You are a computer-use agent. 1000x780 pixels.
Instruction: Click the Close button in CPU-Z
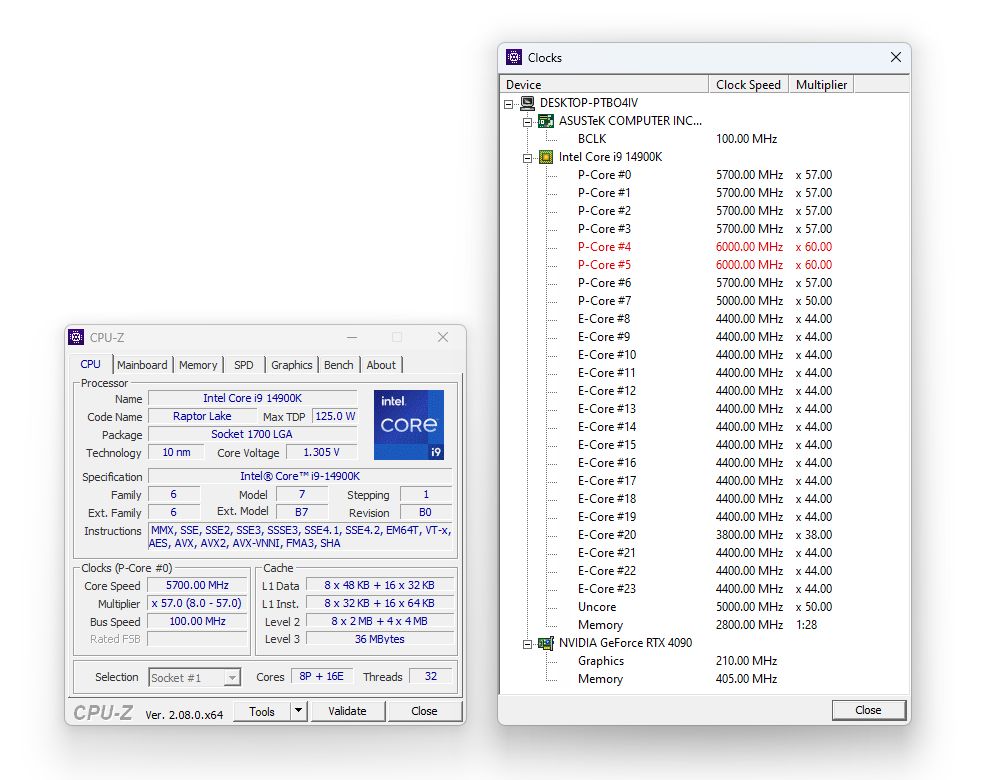(x=424, y=711)
